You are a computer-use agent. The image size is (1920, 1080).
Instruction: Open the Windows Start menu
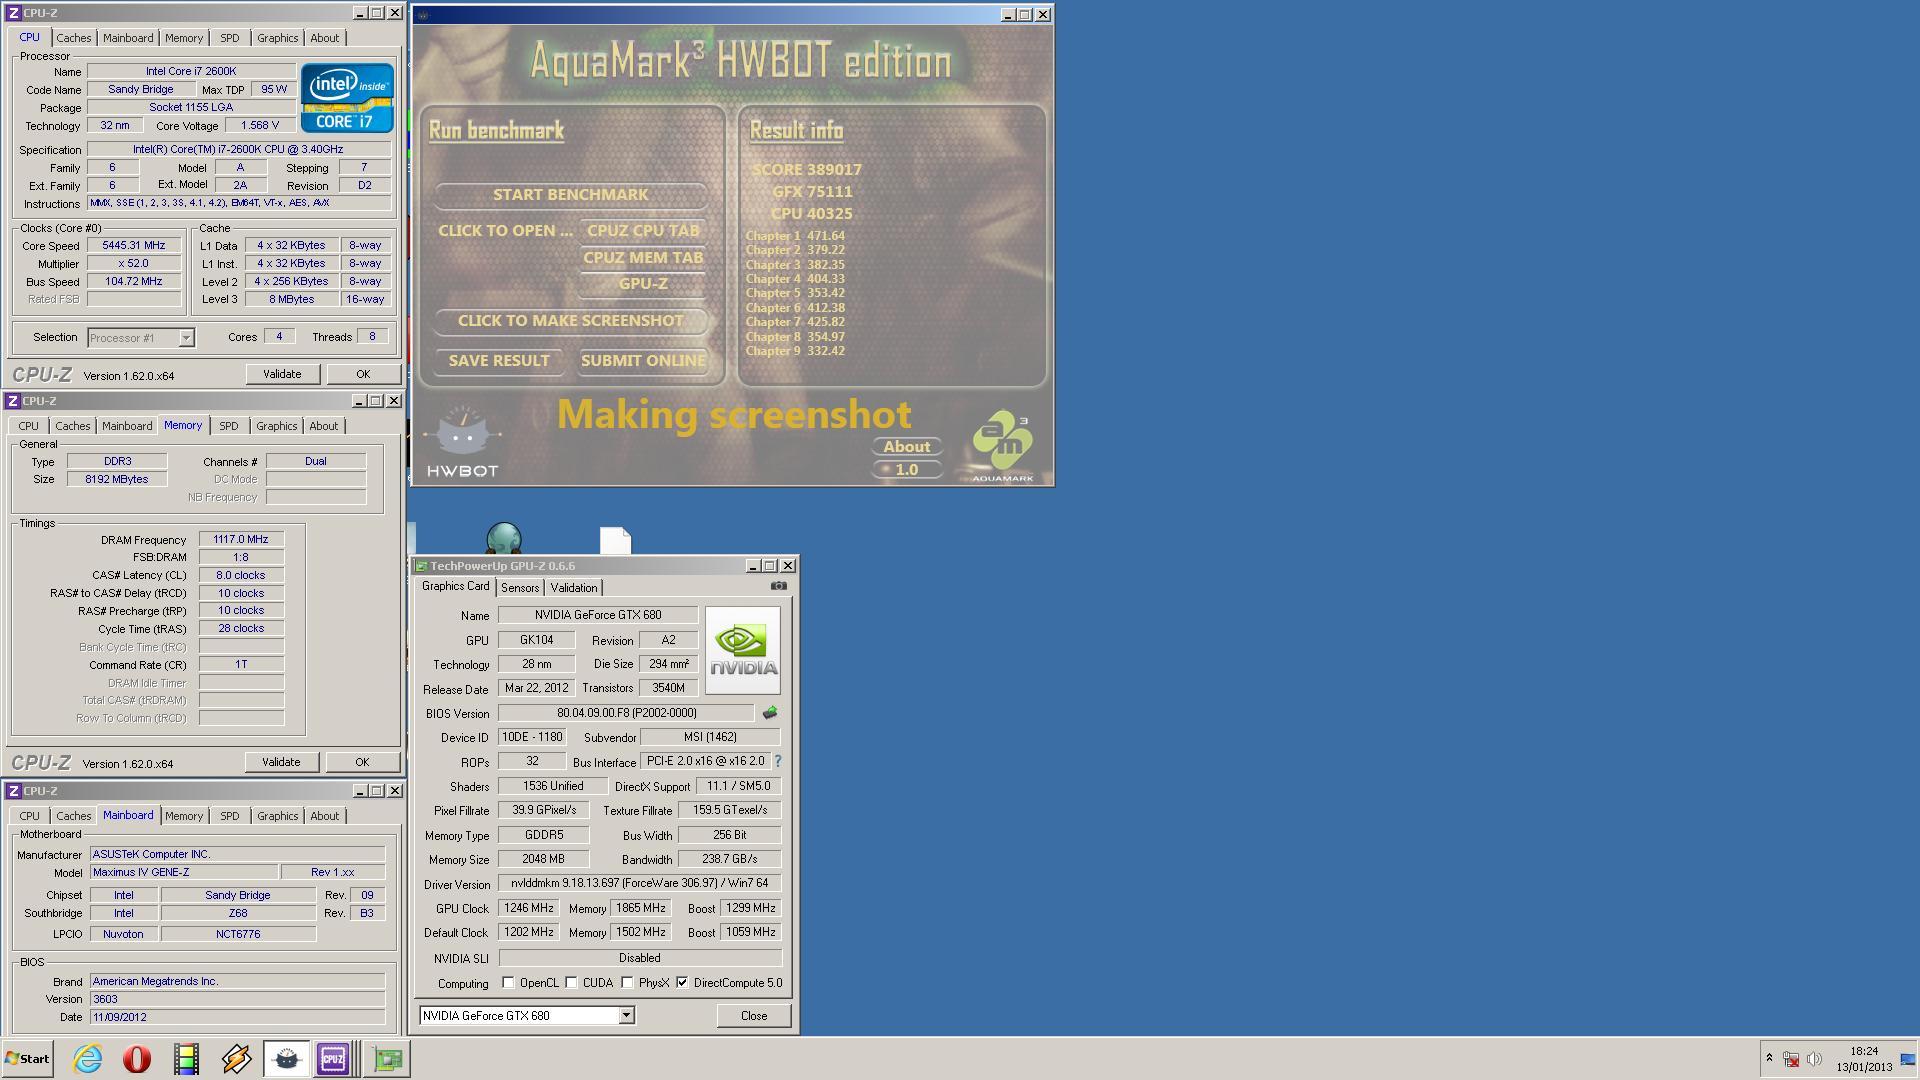pyautogui.click(x=27, y=1059)
